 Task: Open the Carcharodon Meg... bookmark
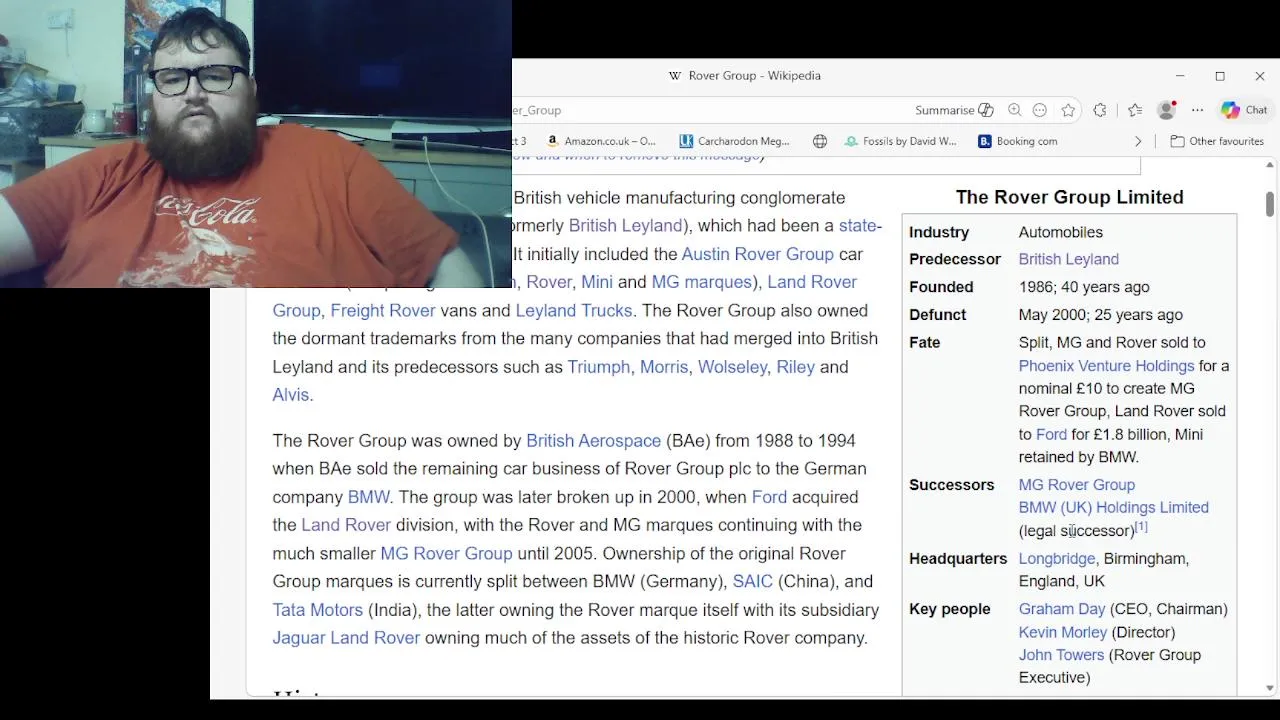coord(734,141)
